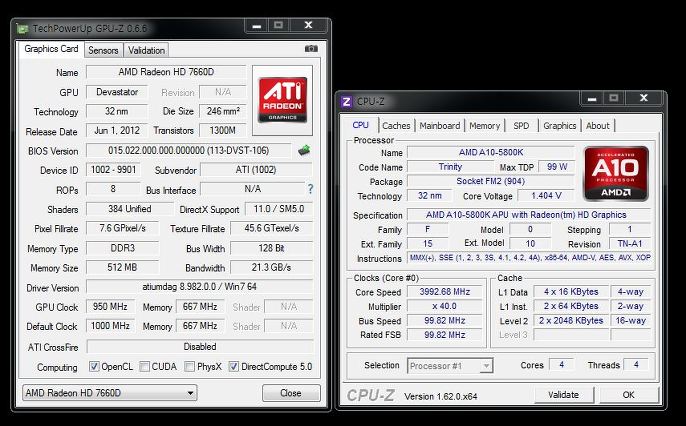Screen dimensions: 686x426
Task: Minimize the GPU-Z window
Action: click(256, 25)
